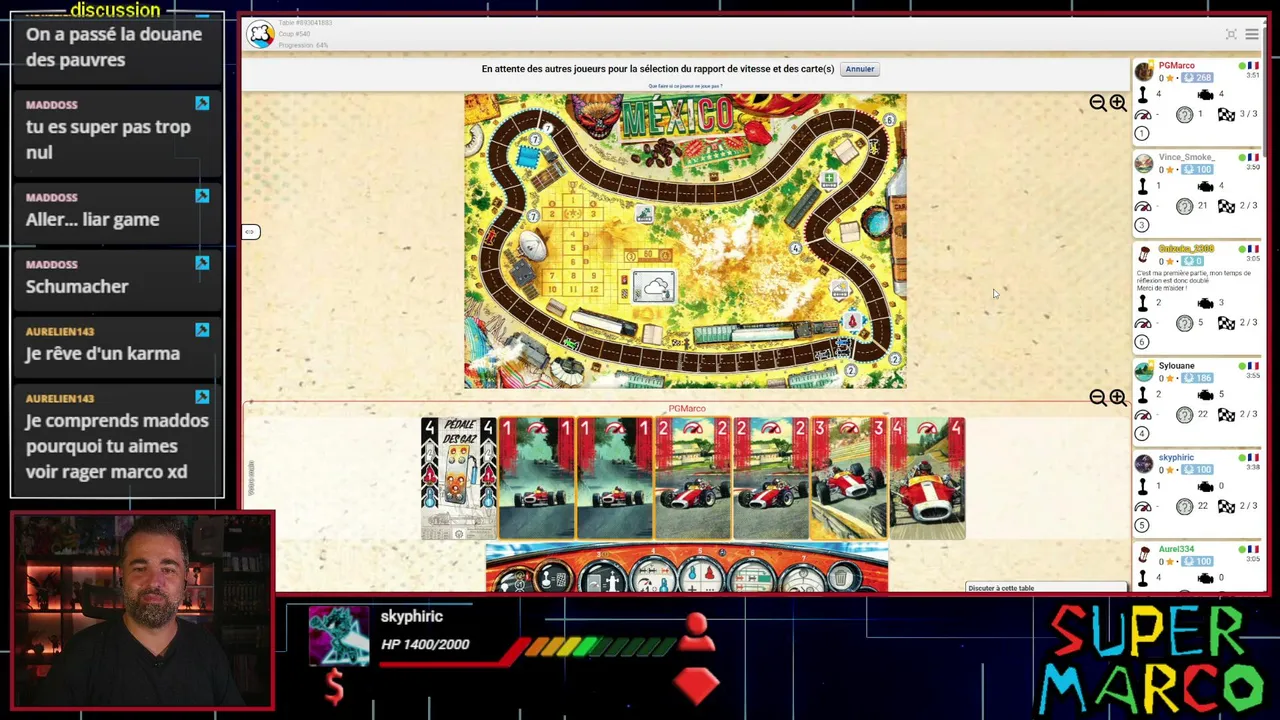Click the 'Je rêve d'un karma' chat message
Viewport: 1280px width, 720px height.
[103, 353]
